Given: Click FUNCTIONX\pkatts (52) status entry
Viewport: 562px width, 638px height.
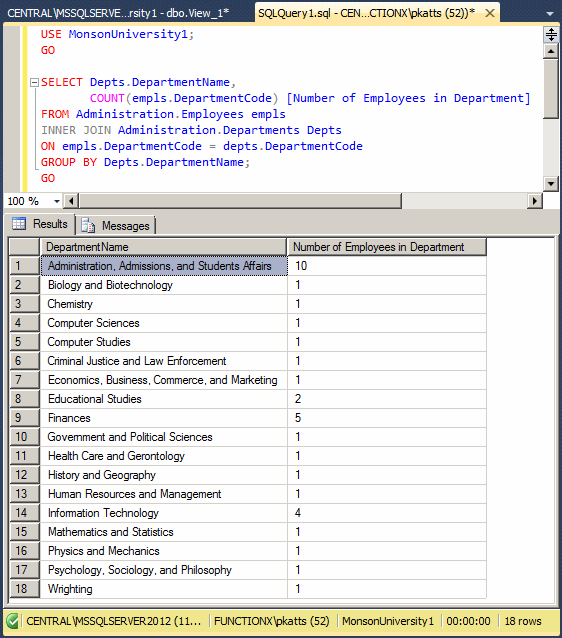Looking at the screenshot, I should pyautogui.click(x=271, y=621).
